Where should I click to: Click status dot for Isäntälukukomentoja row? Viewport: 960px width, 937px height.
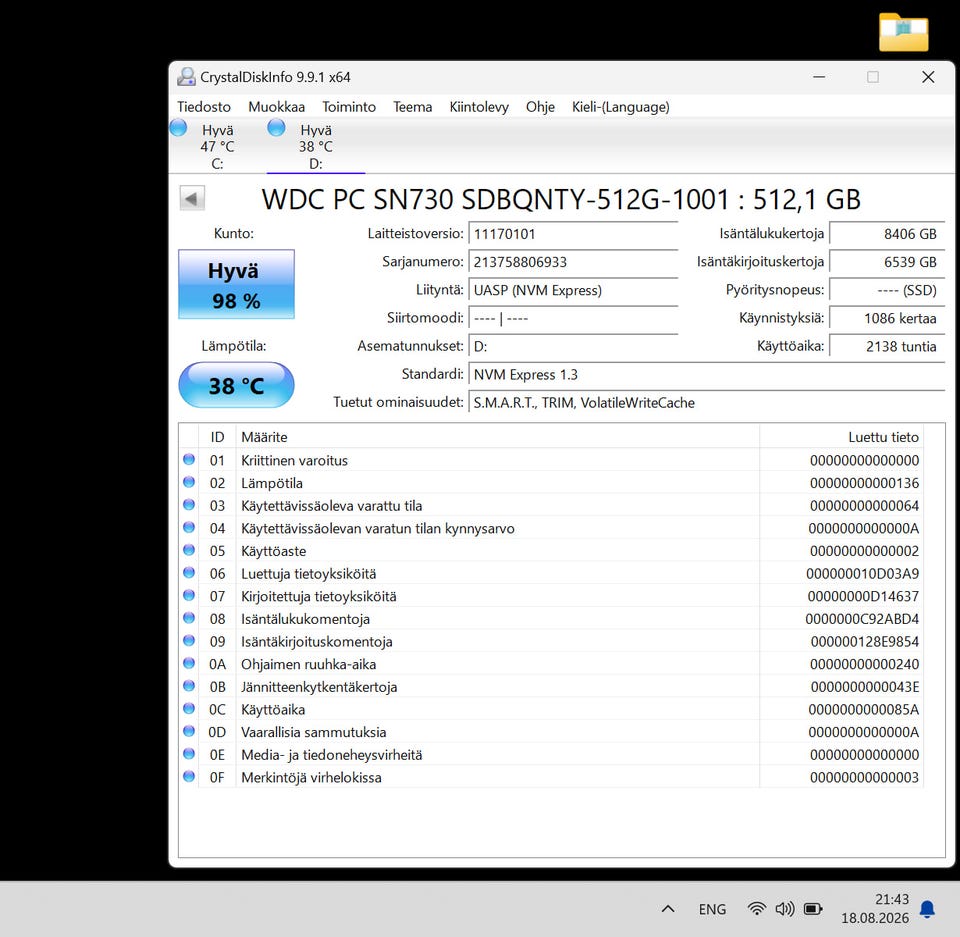(x=189, y=618)
